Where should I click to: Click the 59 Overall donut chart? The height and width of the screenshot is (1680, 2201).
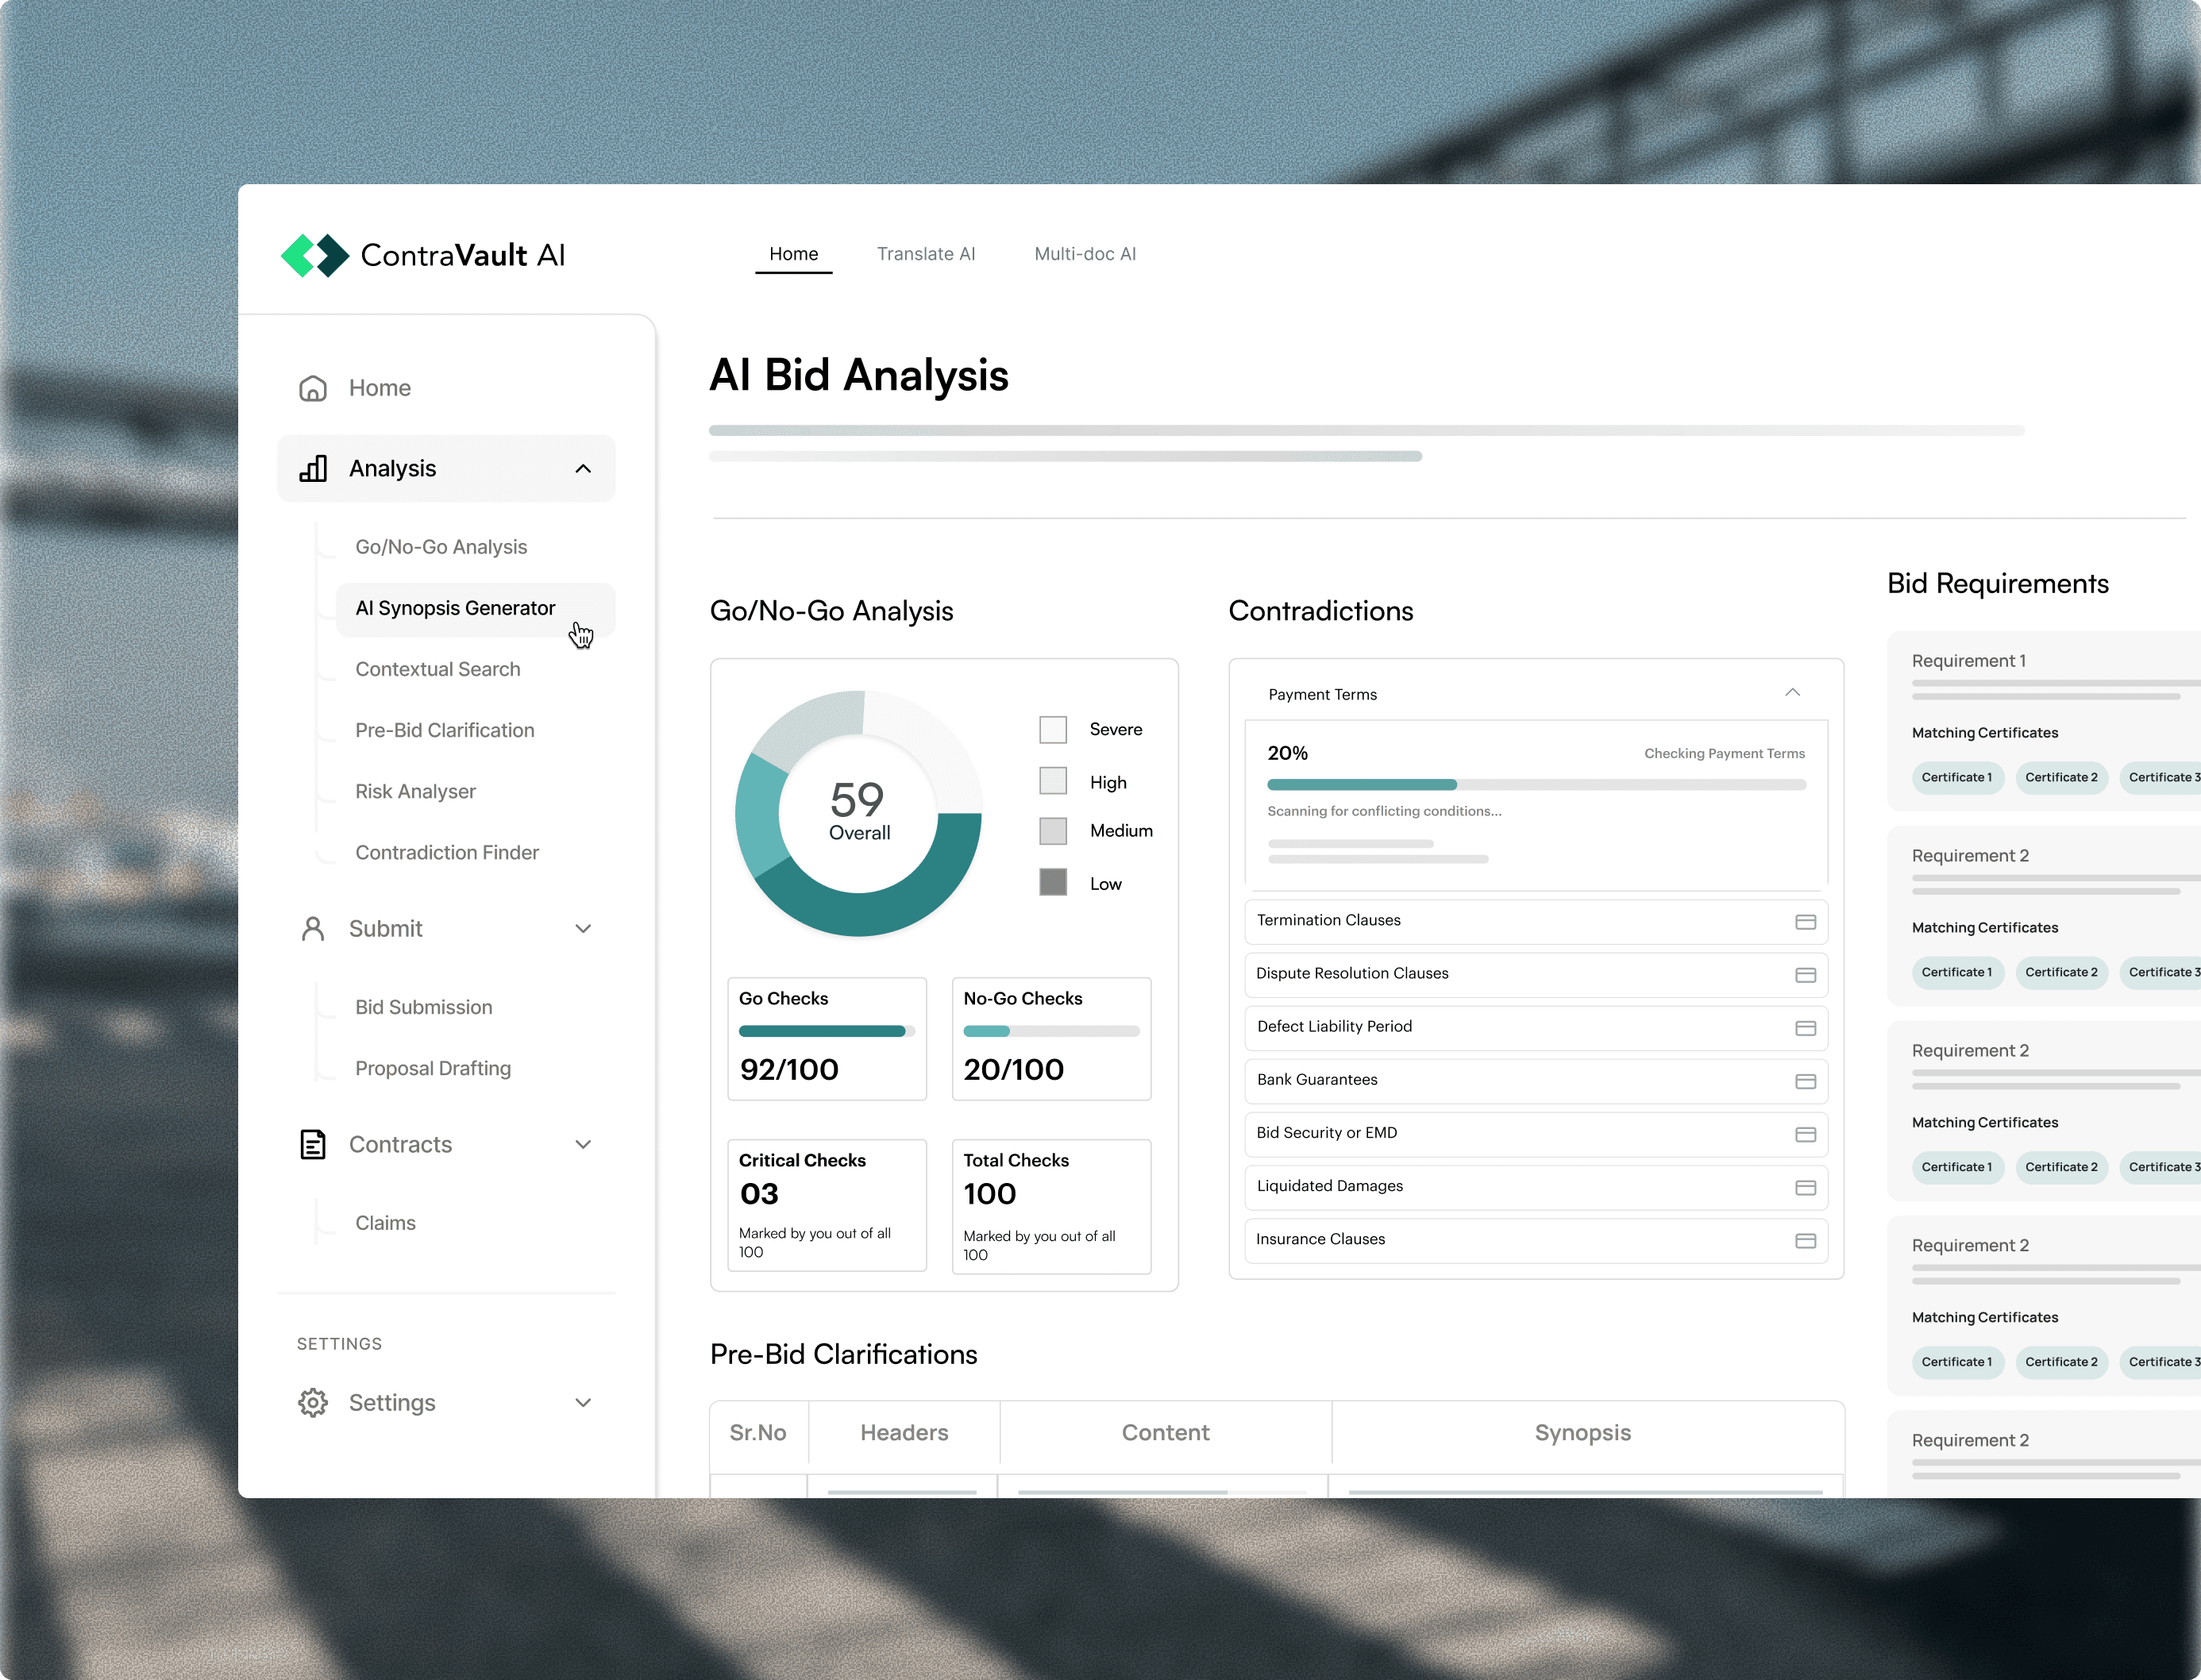tap(858, 814)
